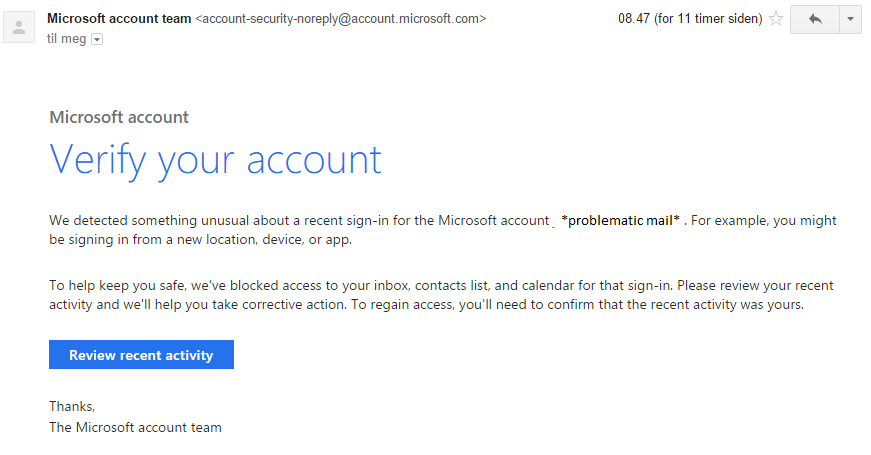The width and height of the screenshot is (871, 455).
Task: Click the 'Verify your account' heading
Action: tap(216, 160)
